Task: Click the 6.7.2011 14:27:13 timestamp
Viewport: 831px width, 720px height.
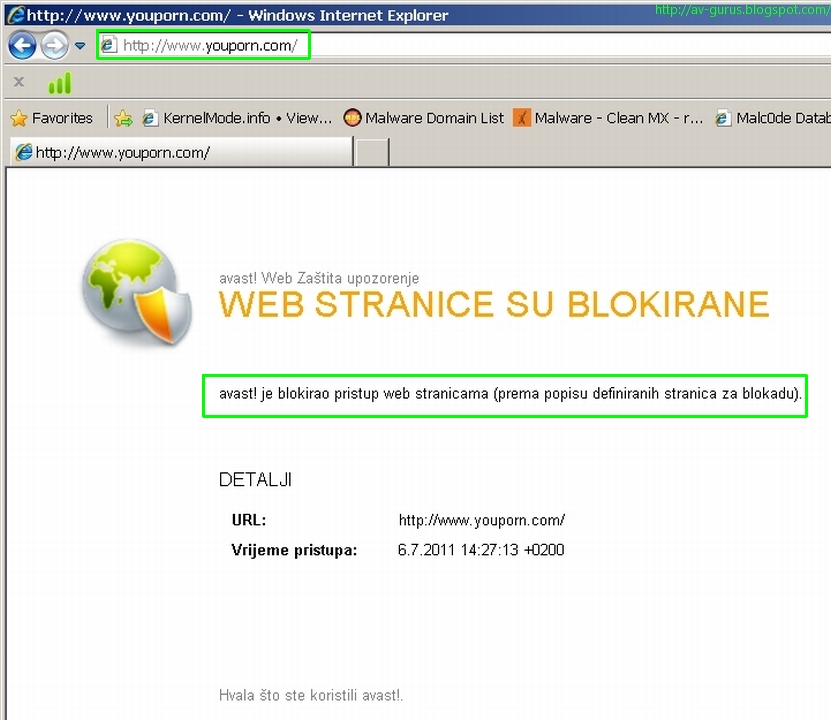Action: coord(481,550)
